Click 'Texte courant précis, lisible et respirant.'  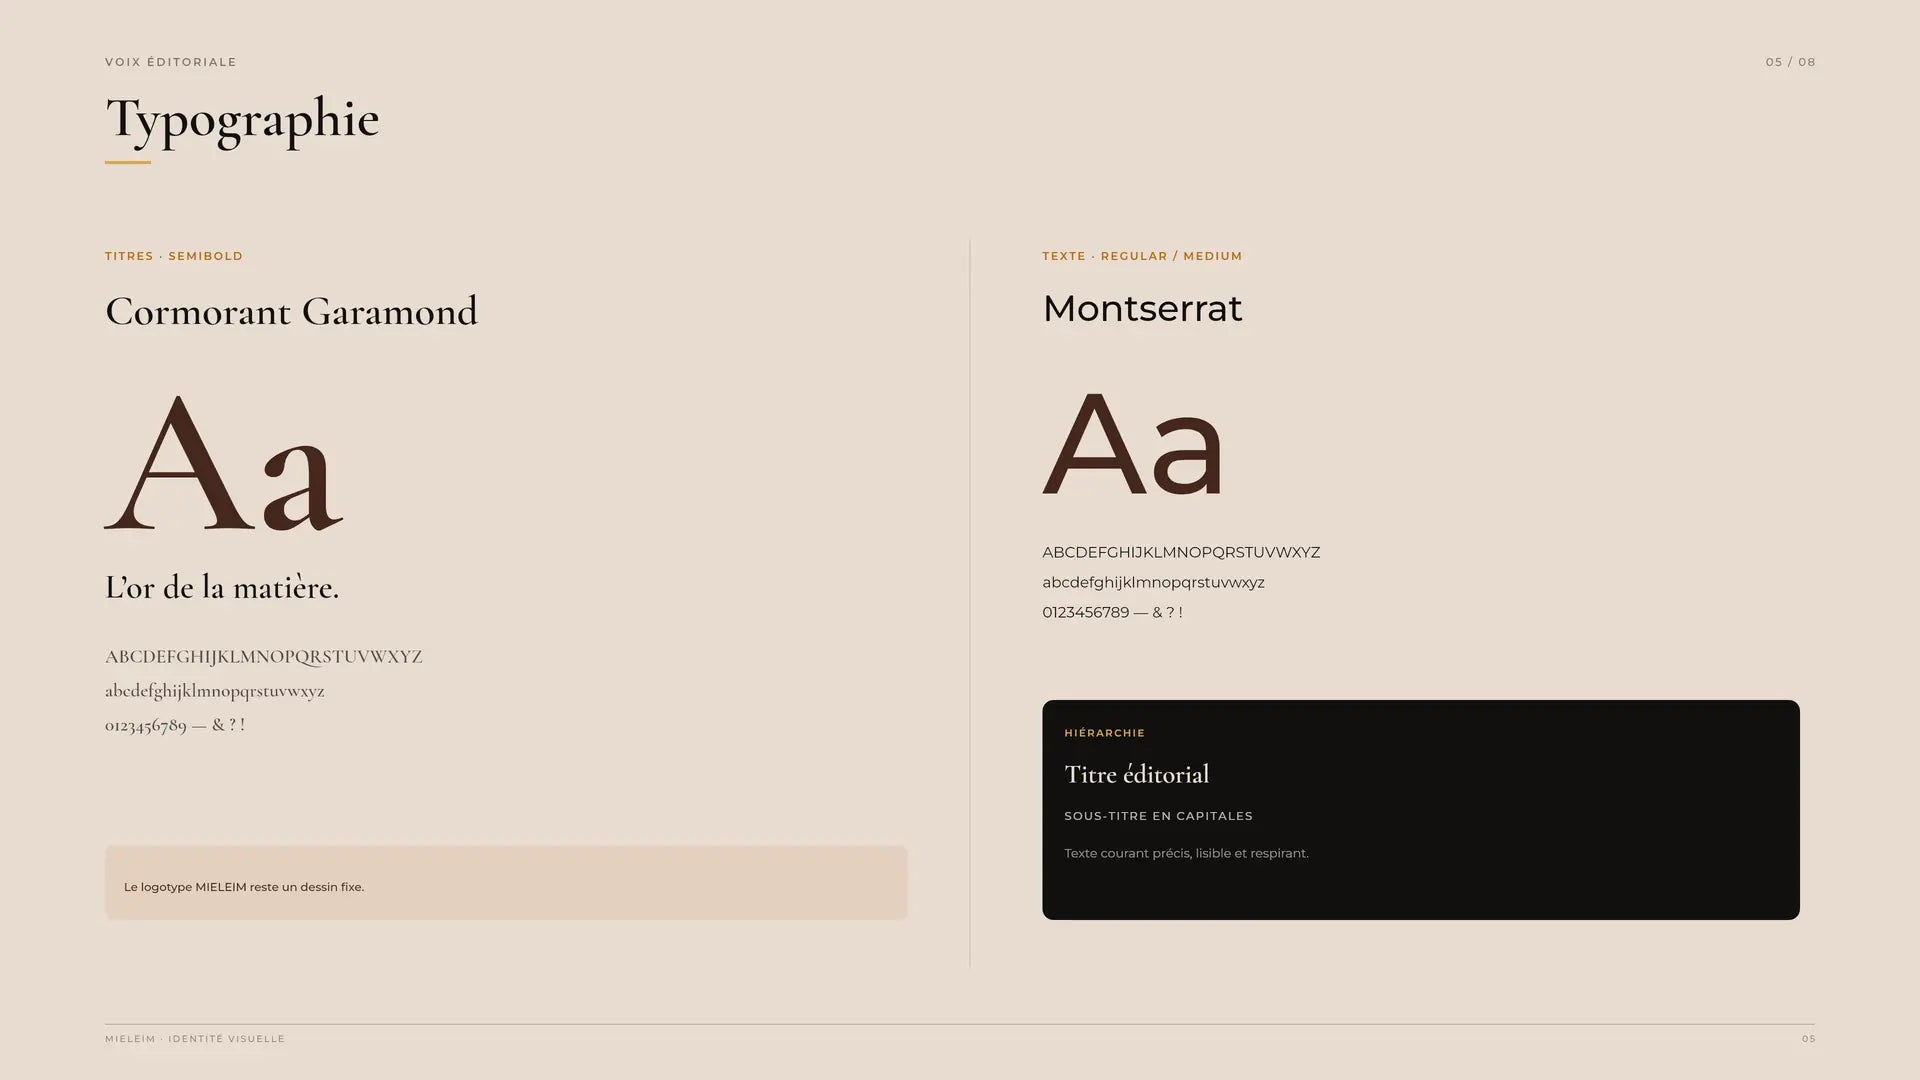tap(1186, 853)
